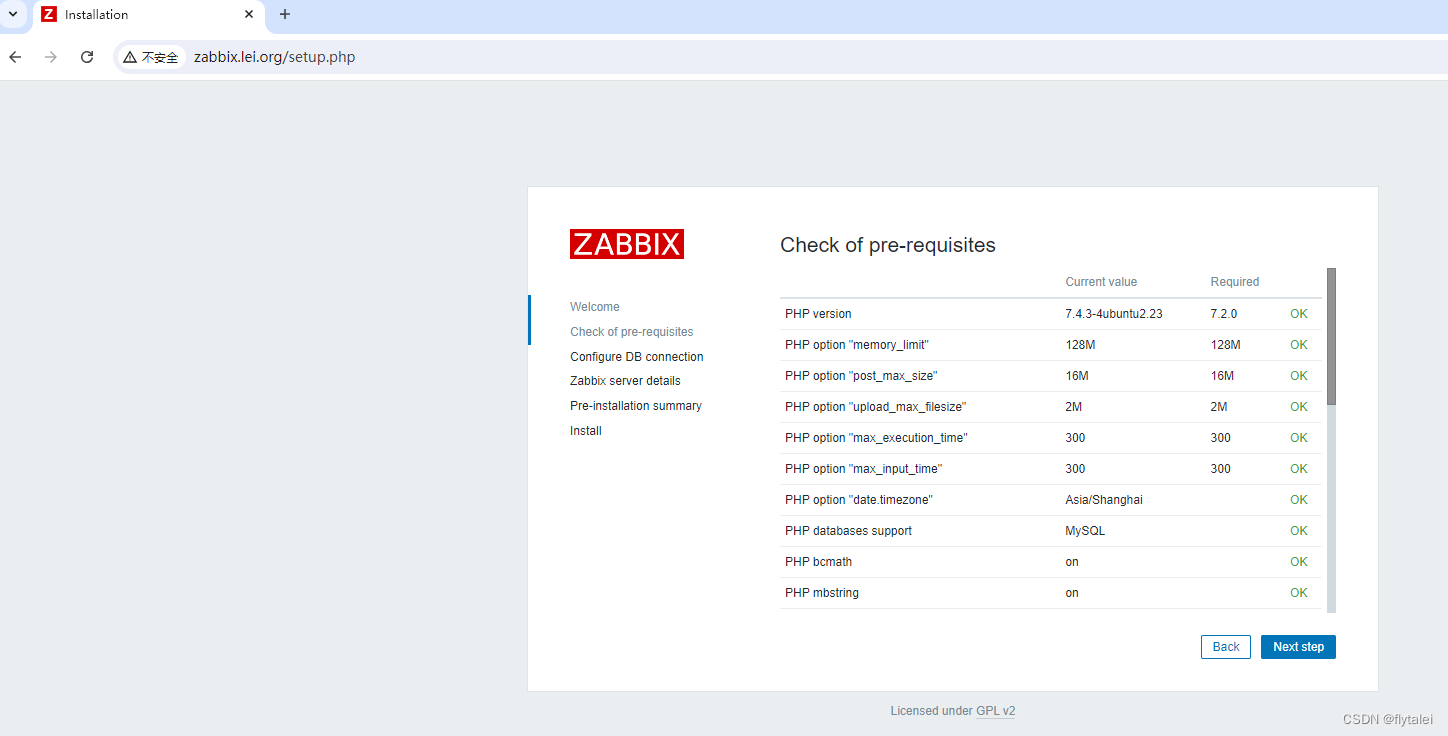Select Pre-installation summary step

tap(636, 406)
